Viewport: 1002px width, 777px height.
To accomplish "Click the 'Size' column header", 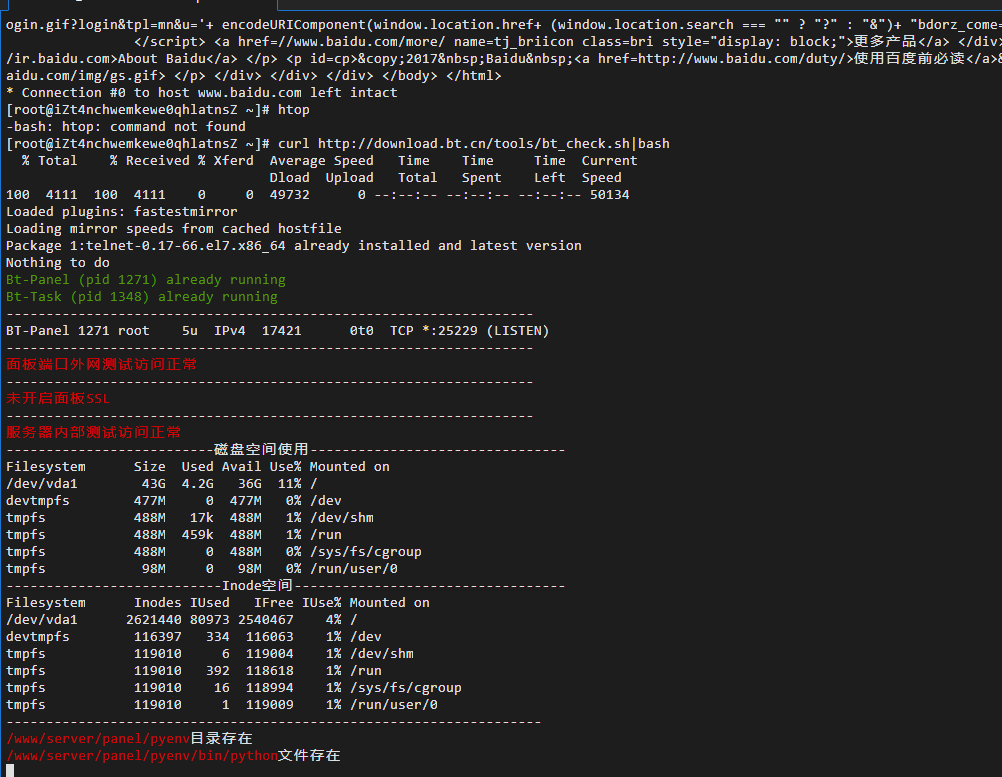I will pos(150,467).
